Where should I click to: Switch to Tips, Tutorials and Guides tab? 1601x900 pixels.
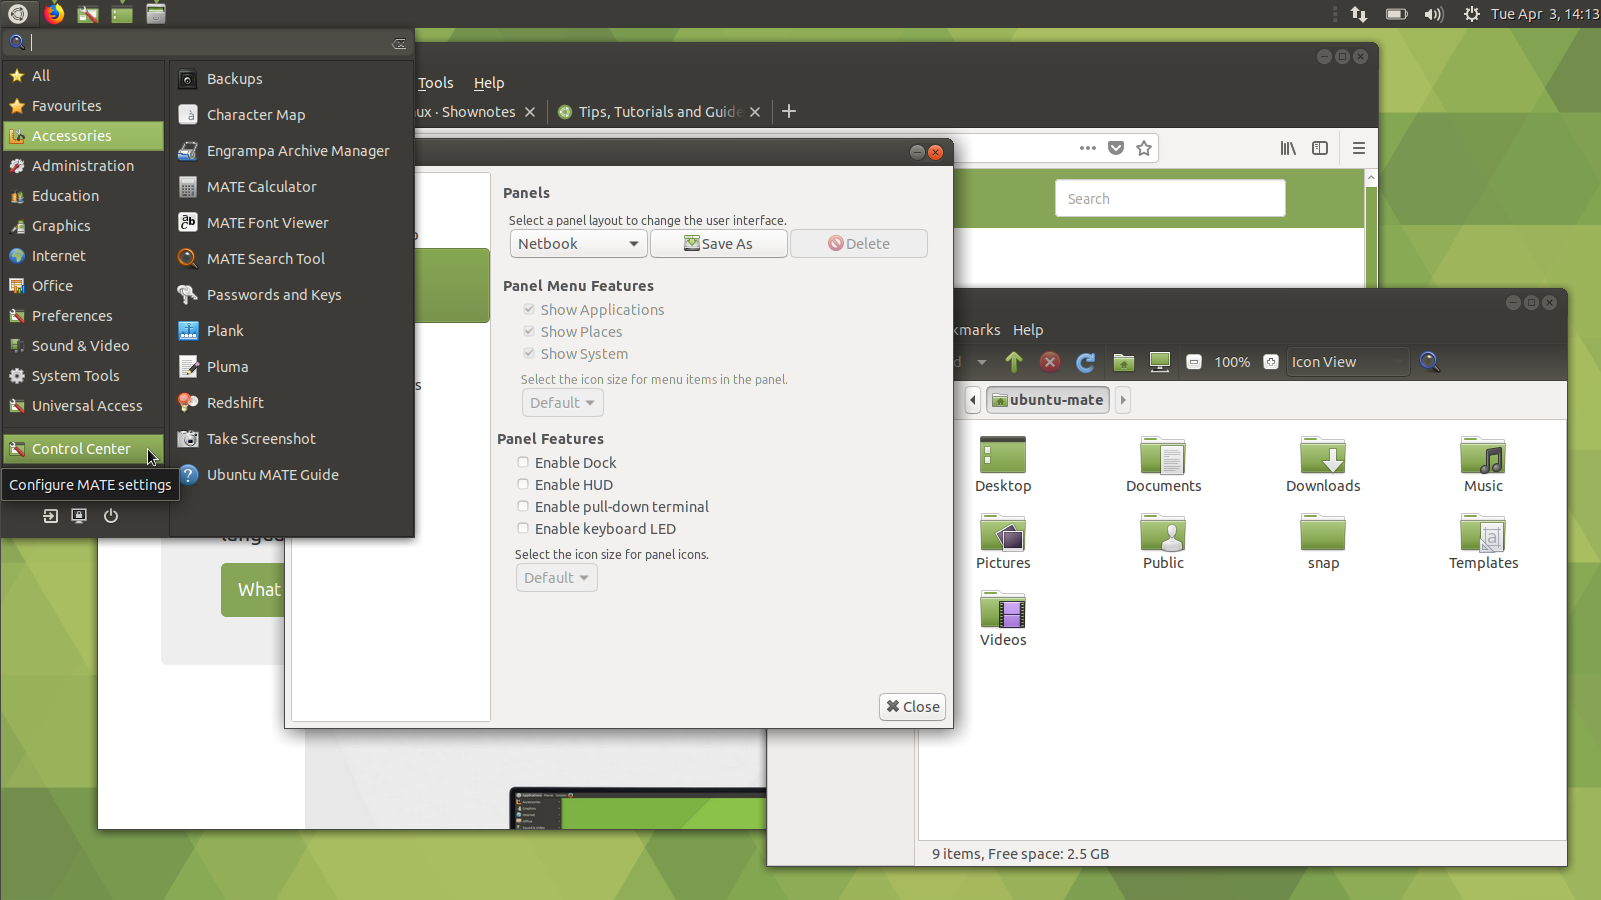[x=659, y=112]
